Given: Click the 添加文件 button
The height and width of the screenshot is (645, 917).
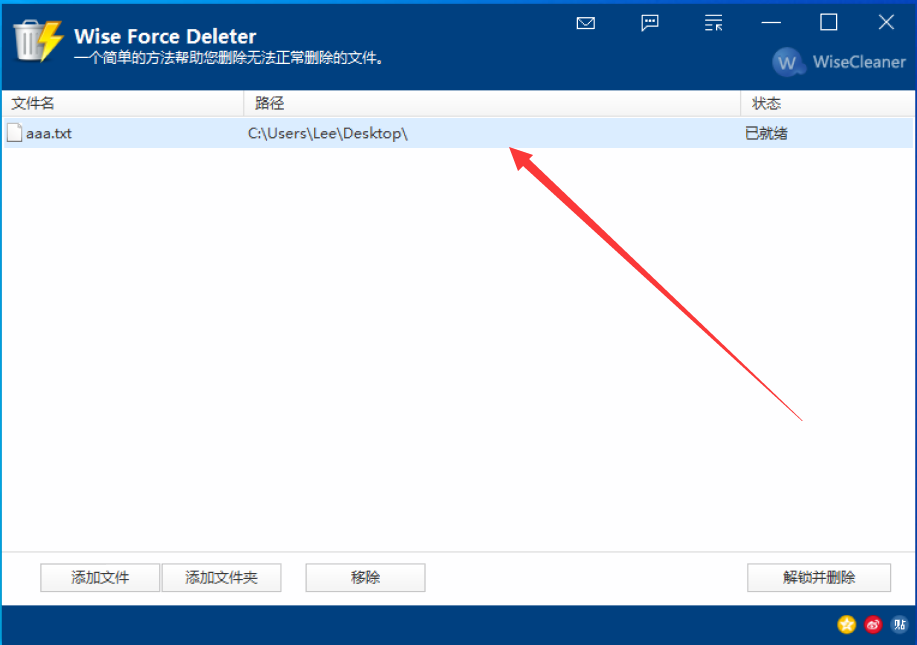Looking at the screenshot, I should (x=99, y=578).
